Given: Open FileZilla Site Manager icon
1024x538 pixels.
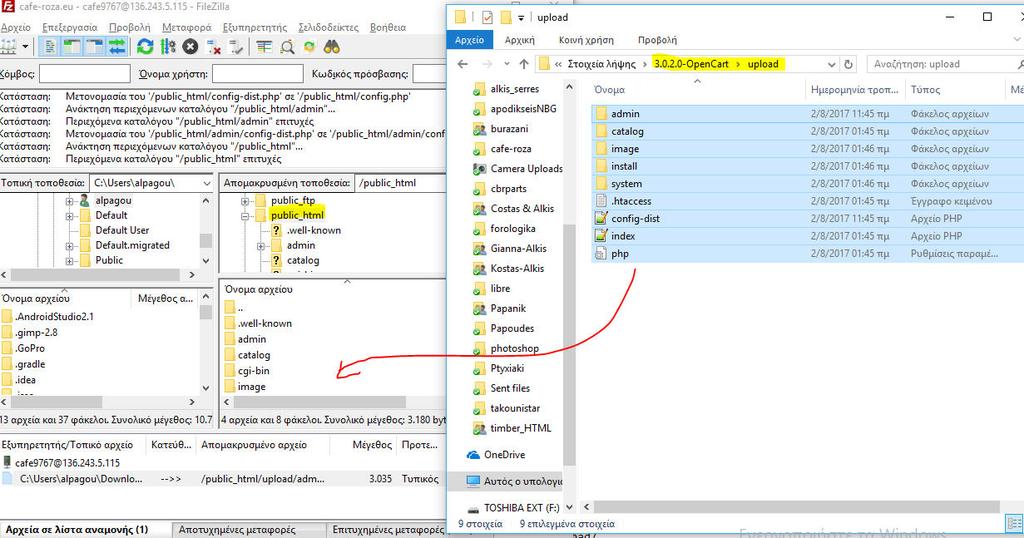Looking at the screenshot, I should 8,46.
